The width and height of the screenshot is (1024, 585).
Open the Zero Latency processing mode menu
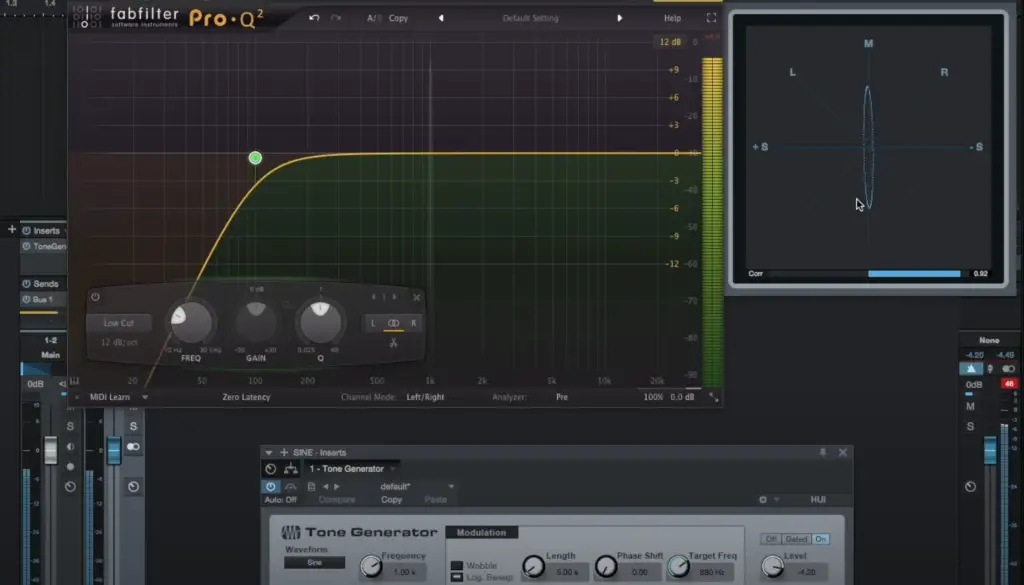click(x=246, y=397)
